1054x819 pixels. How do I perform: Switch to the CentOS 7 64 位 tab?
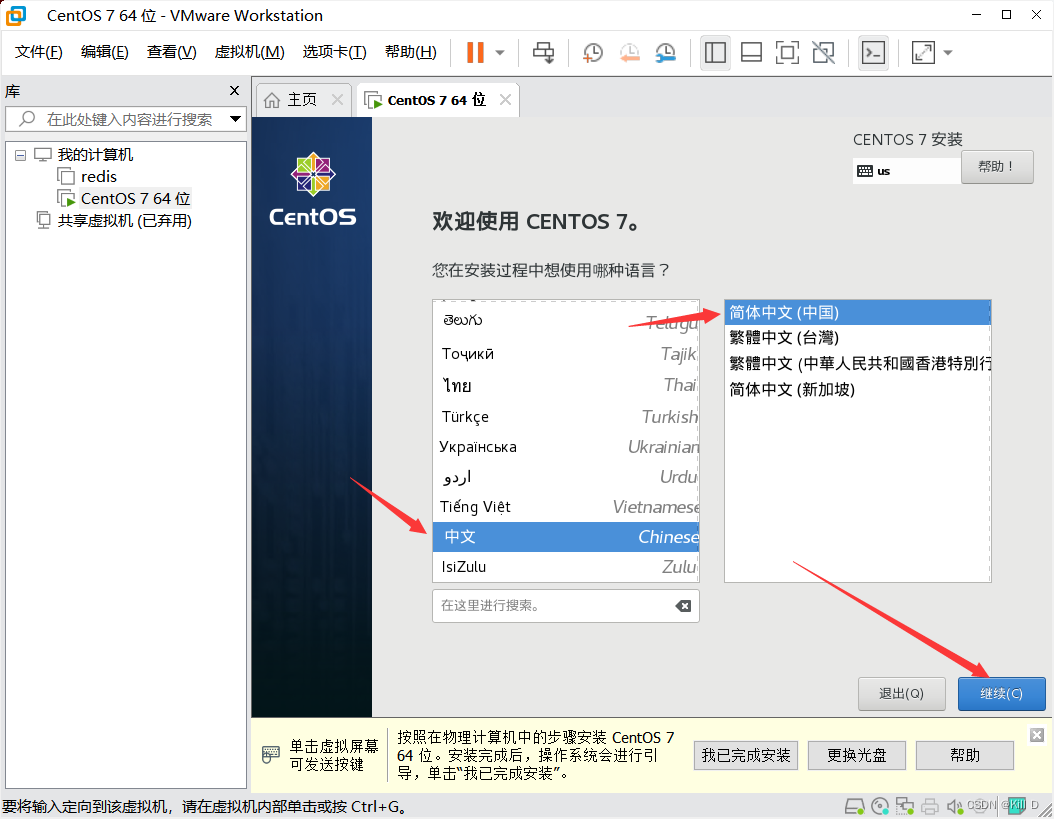click(436, 100)
